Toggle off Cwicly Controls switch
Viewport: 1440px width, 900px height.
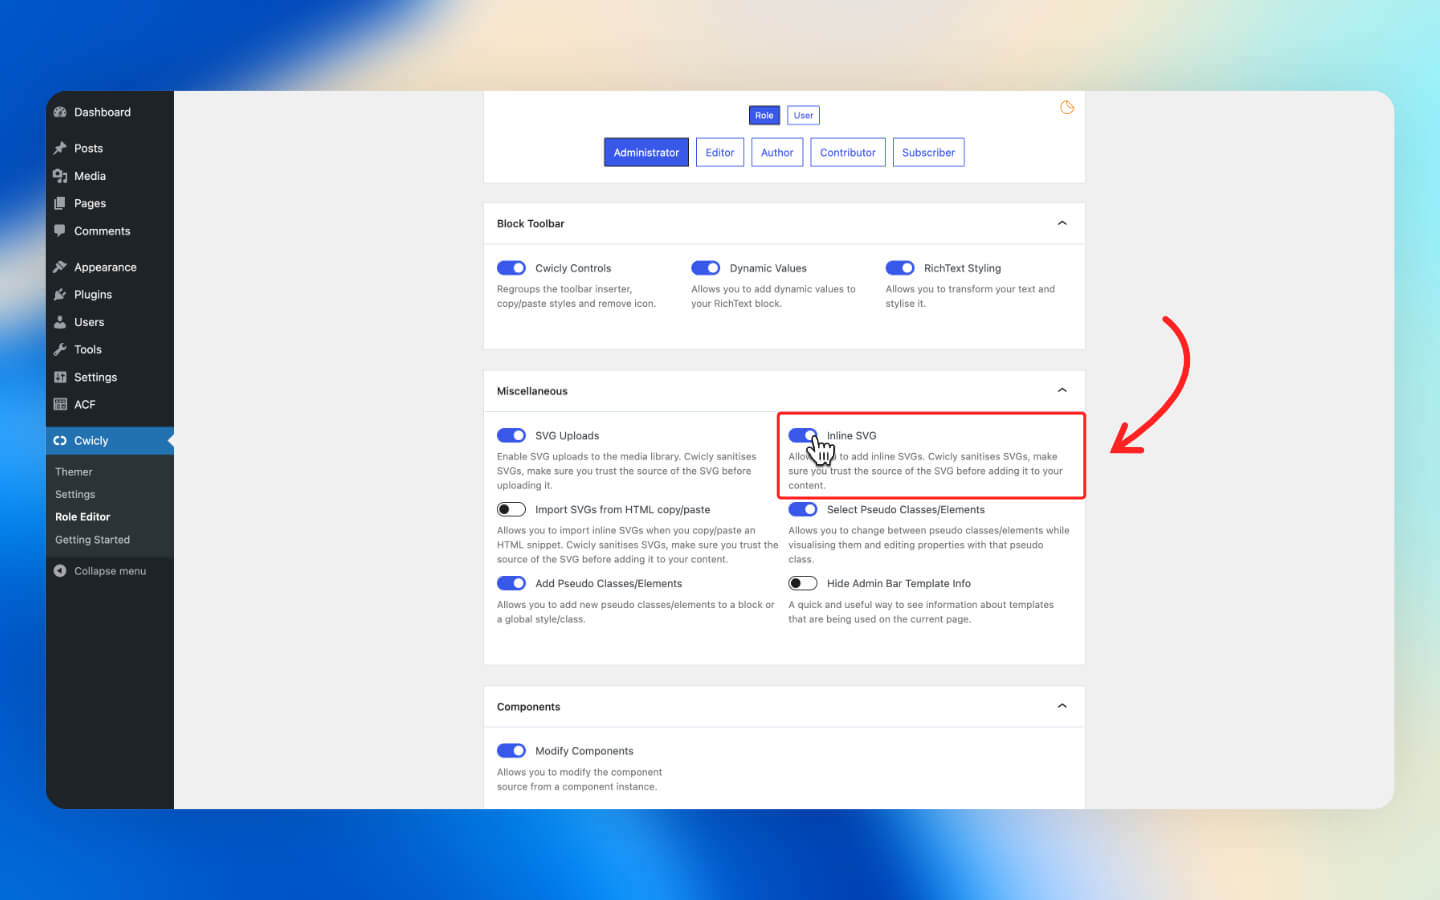point(511,268)
